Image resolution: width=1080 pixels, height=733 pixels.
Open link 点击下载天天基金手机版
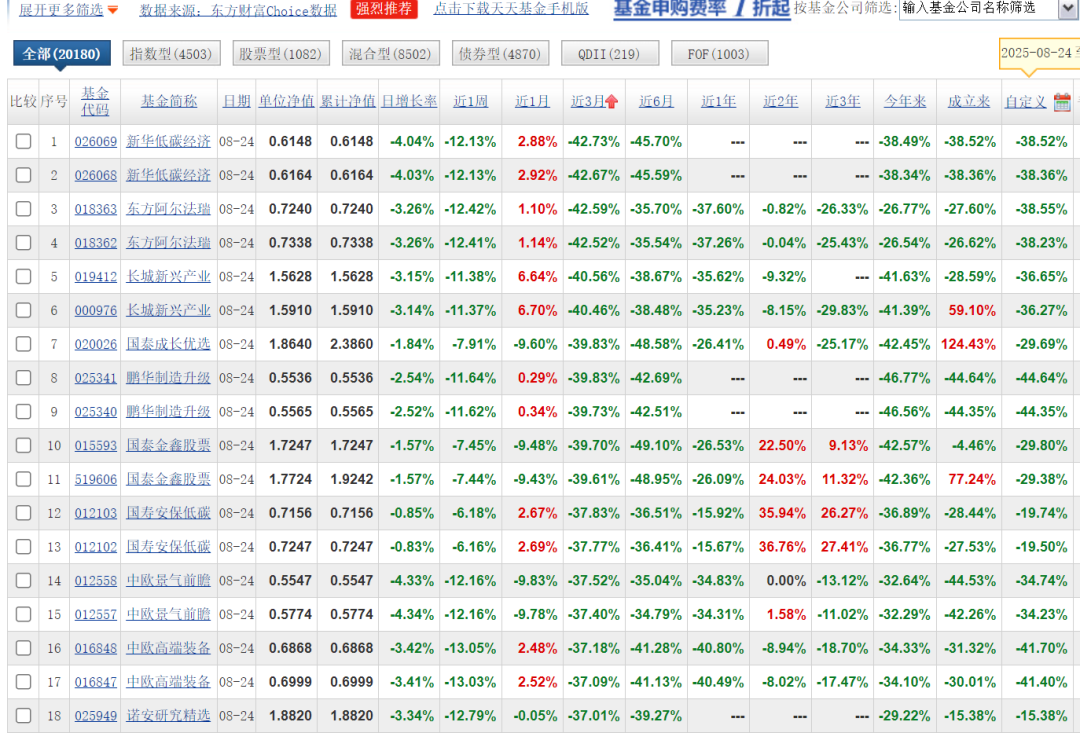click(511, 9)
